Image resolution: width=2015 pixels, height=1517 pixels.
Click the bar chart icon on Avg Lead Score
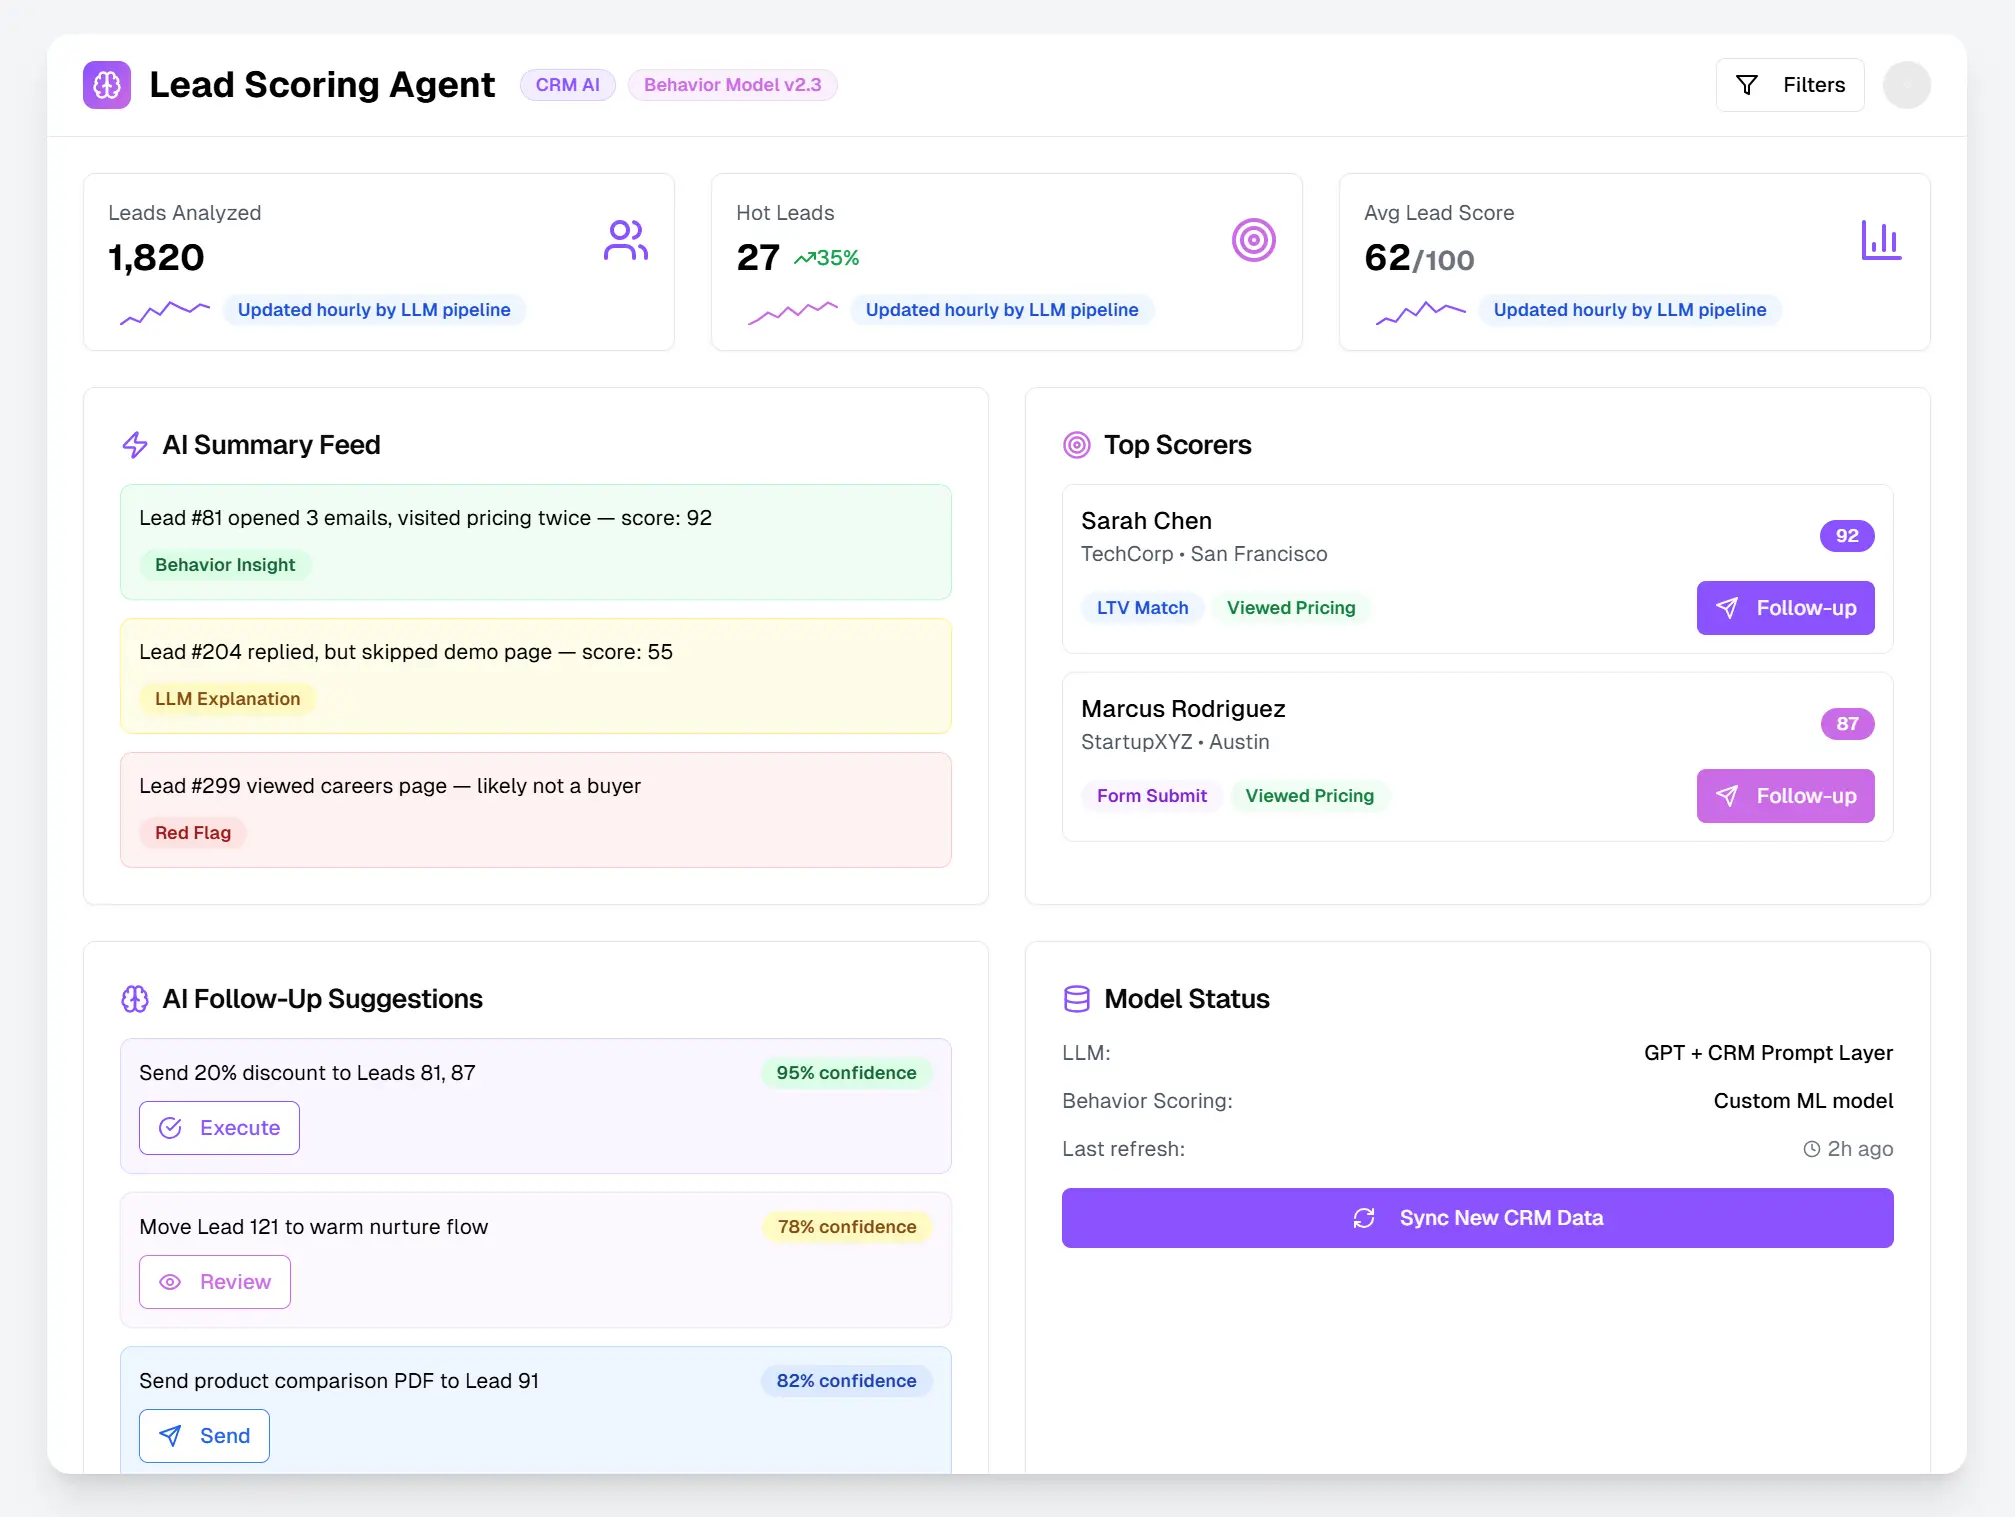(x=1881, y=240)
